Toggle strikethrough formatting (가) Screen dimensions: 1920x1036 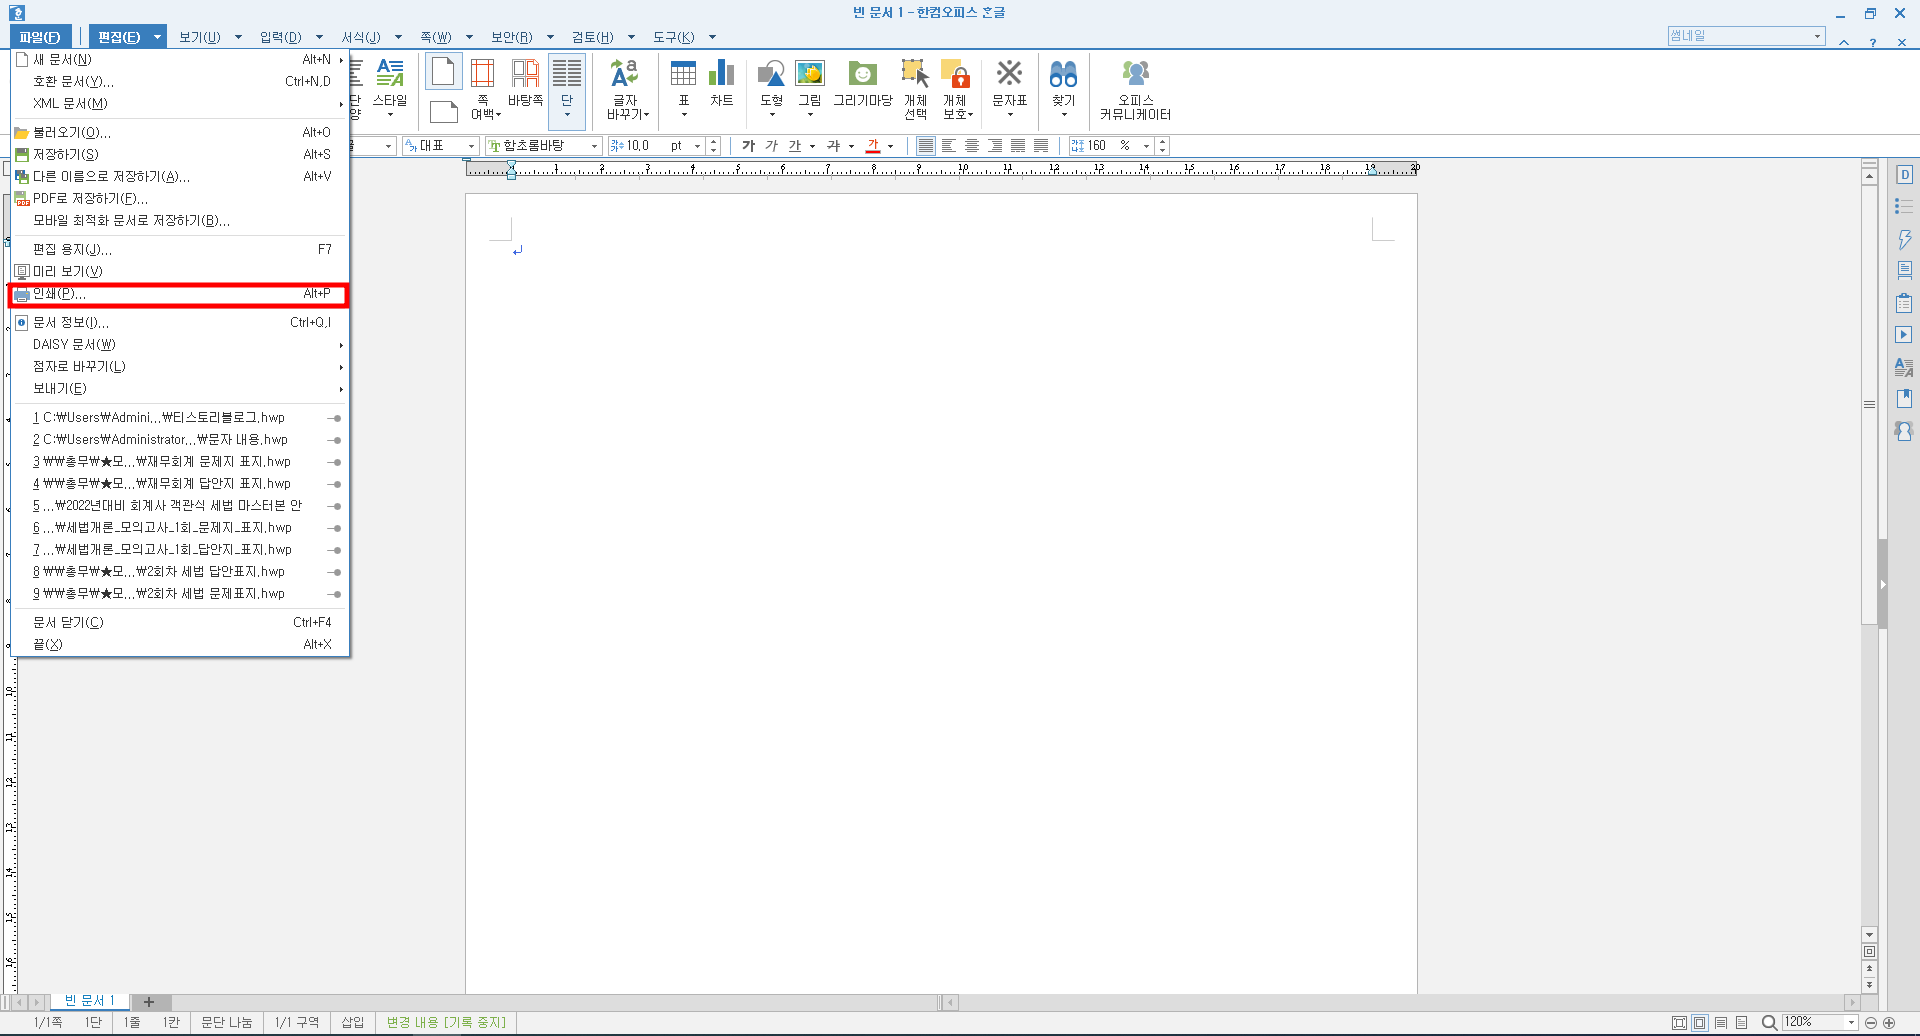tap(833, 146)
